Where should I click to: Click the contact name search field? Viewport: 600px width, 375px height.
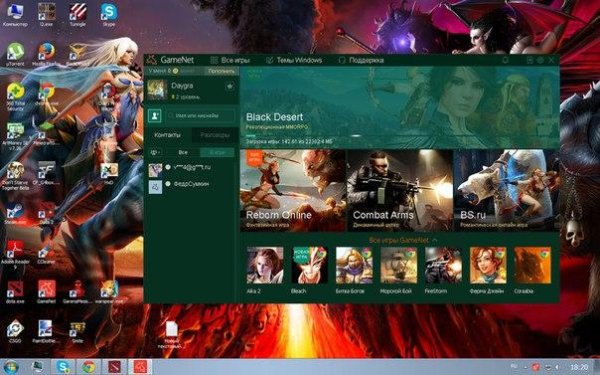coord(201,116)
